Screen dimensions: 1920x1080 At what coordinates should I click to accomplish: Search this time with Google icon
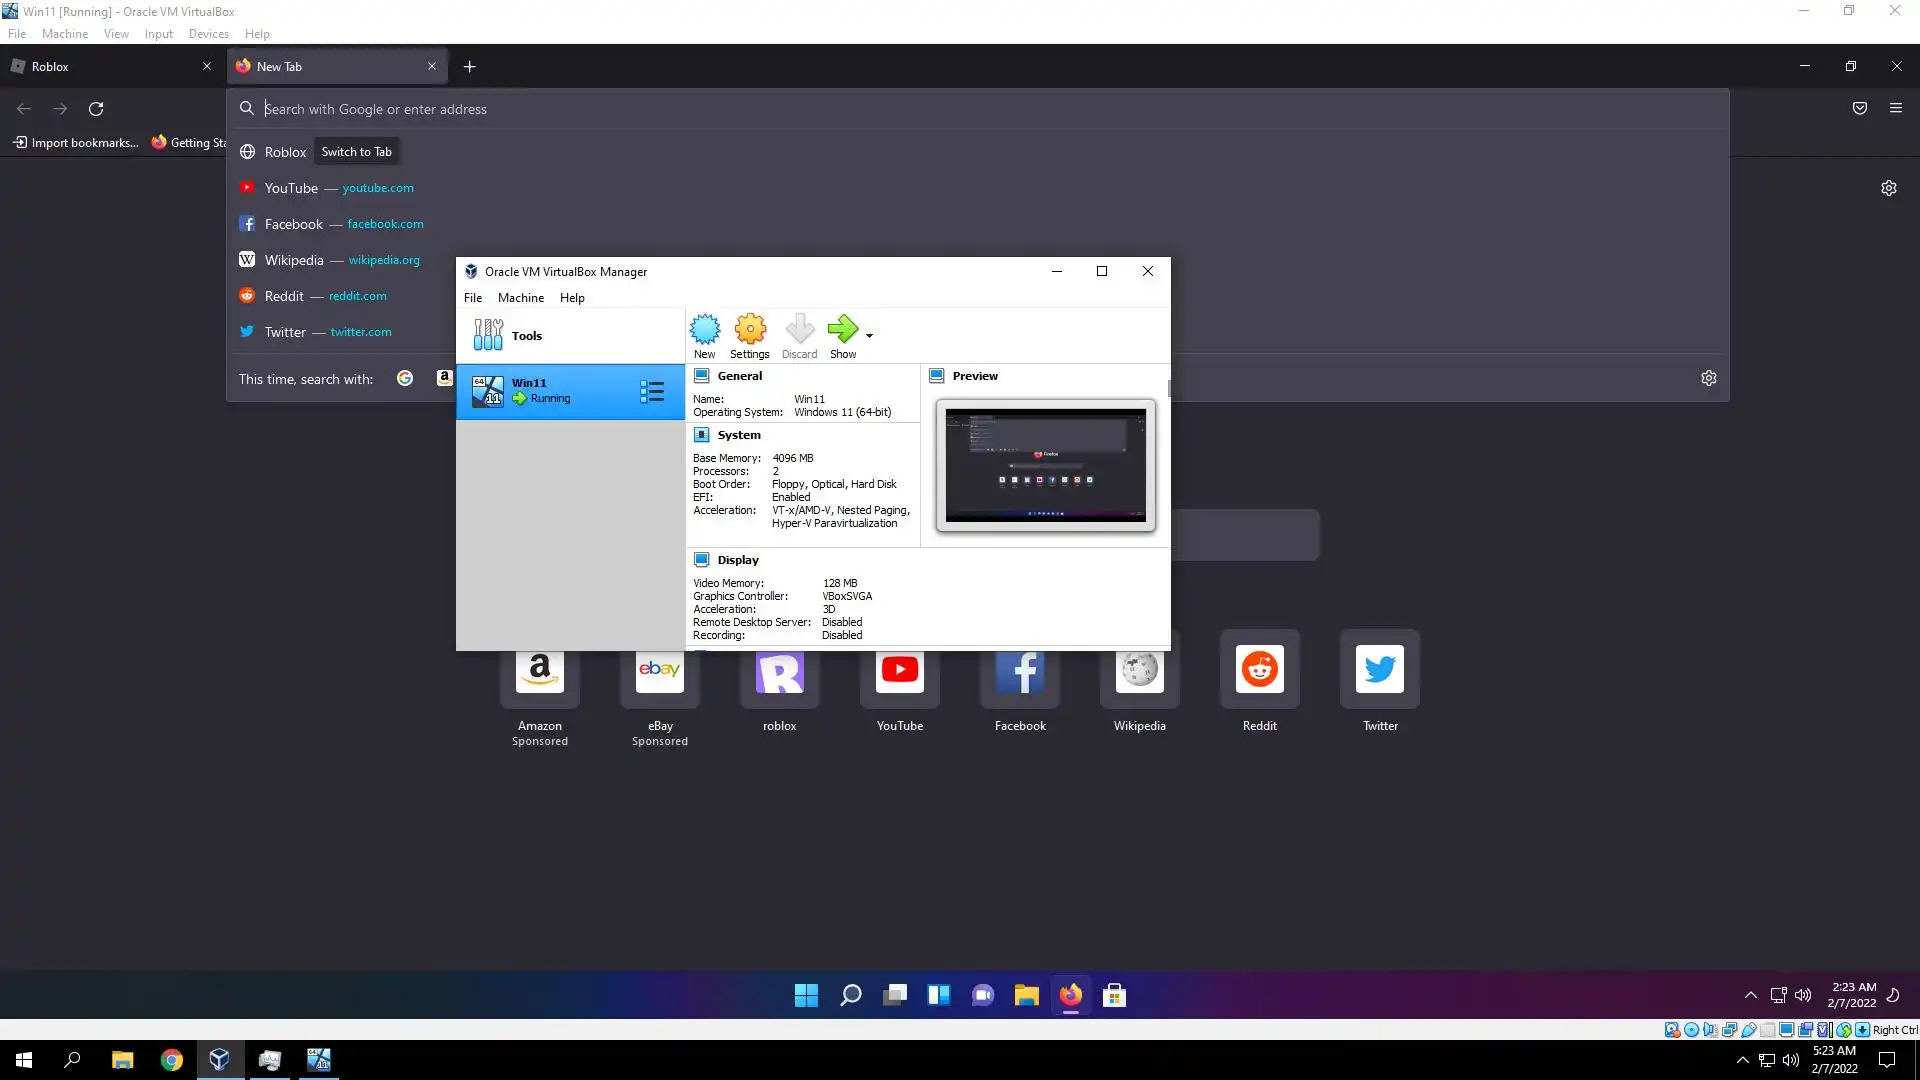(x=405, y=378)
